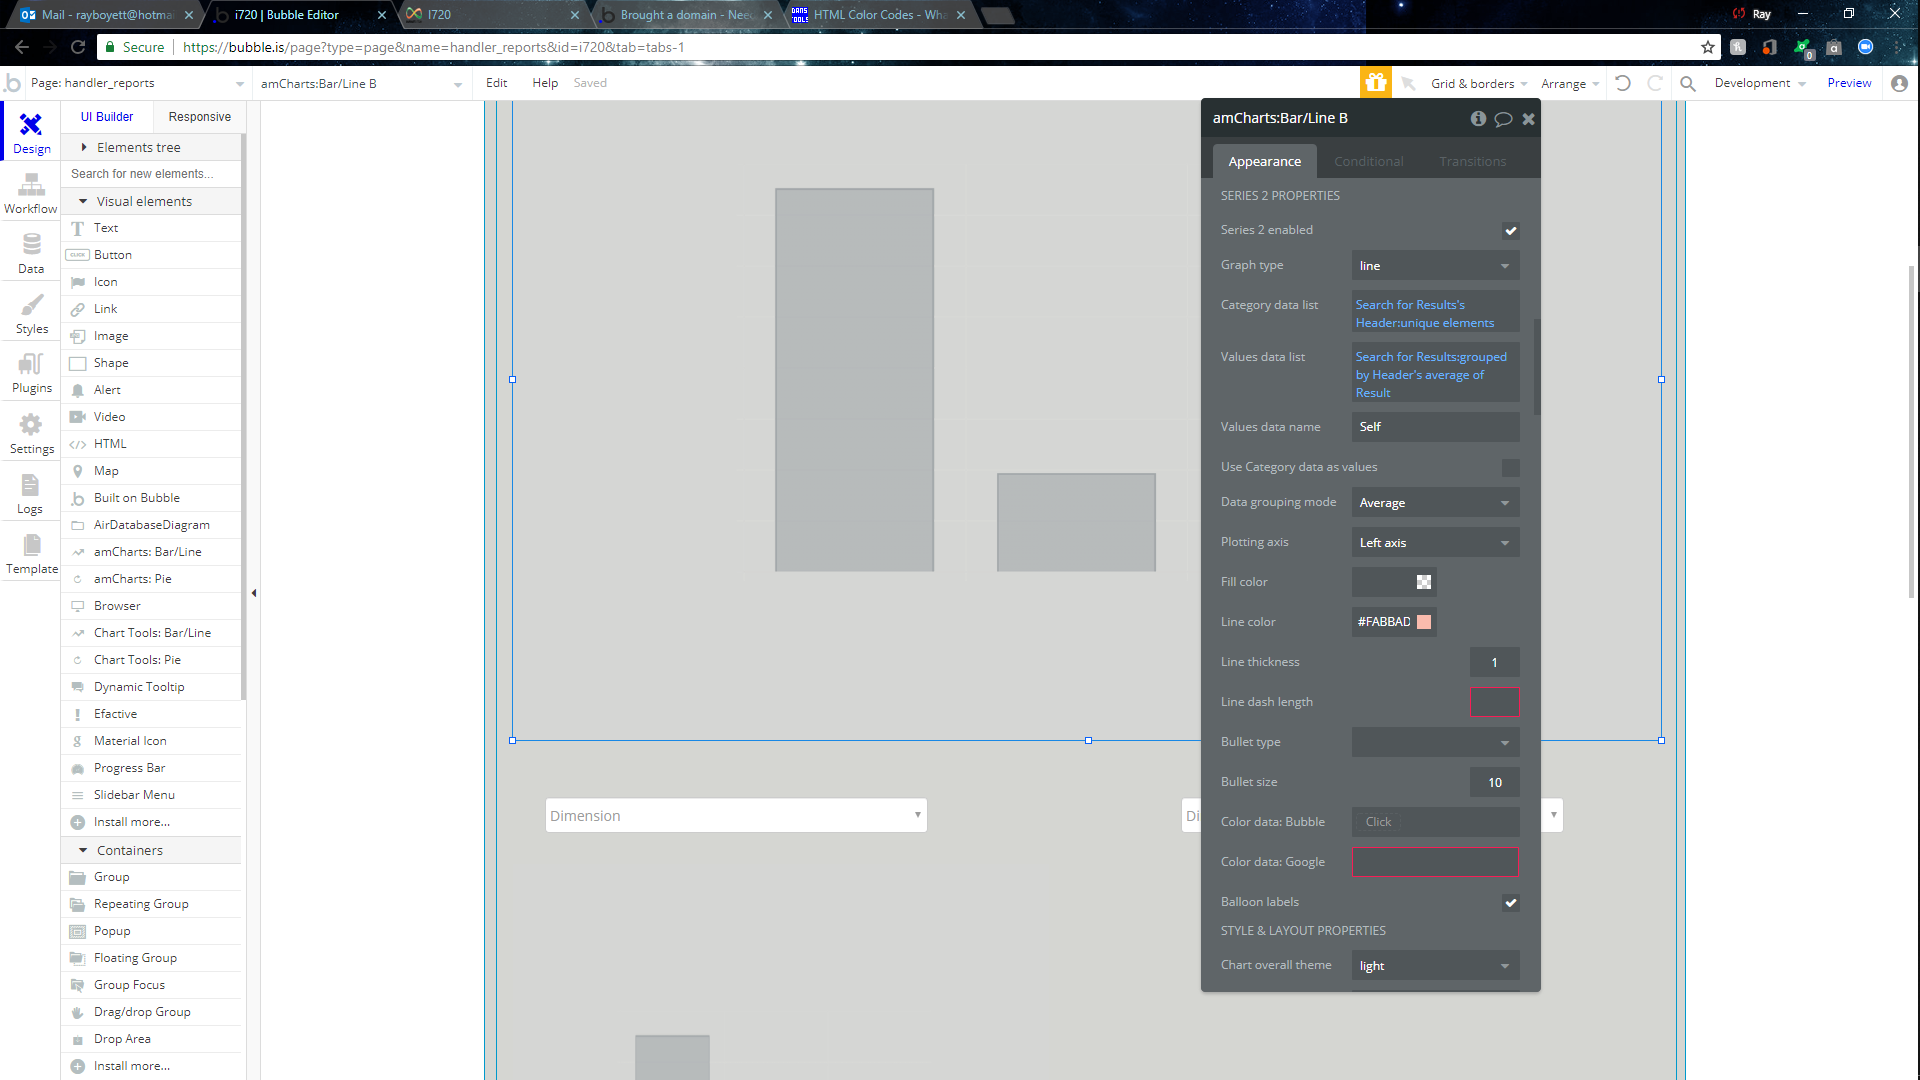Open the Bullet type dropdown
Image resolution: width=1920 pixels, height=1080 pixels.
click(1435, 742)
